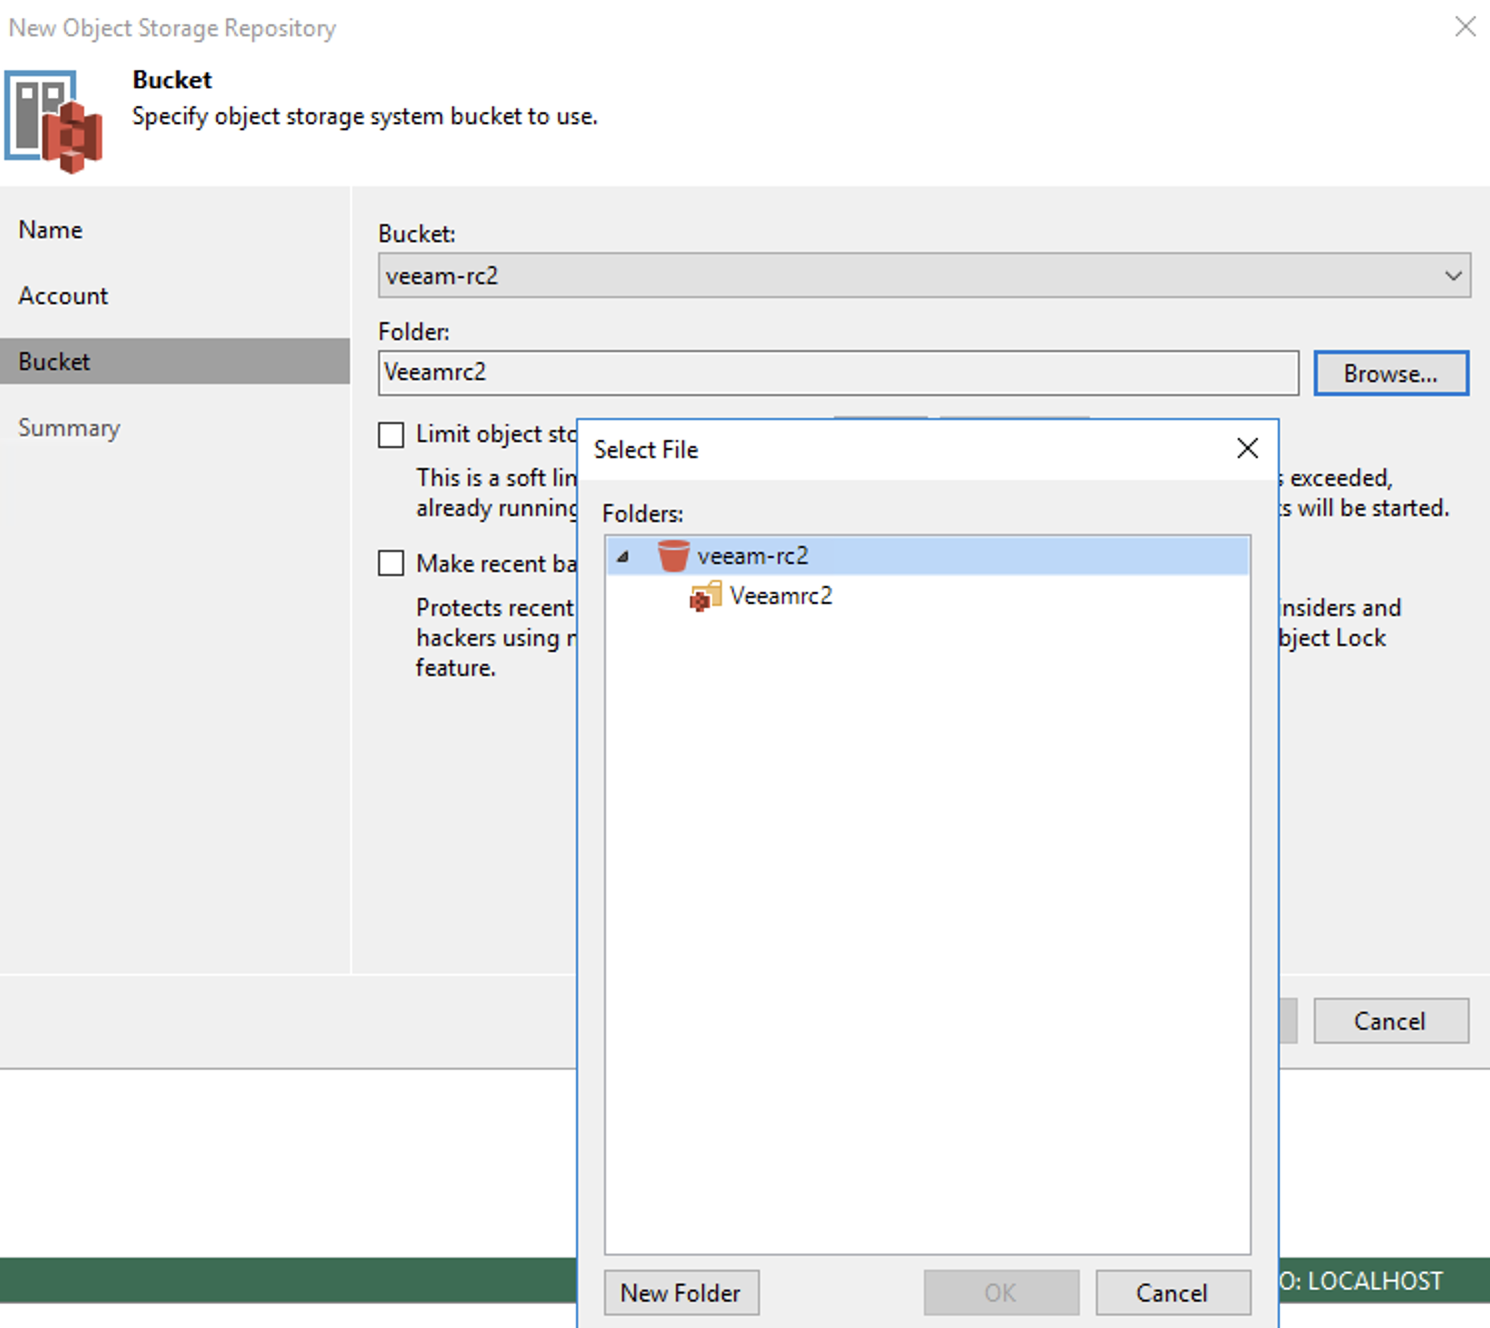Go to the Name wizard step
The width and height of the screenshot is (1490, 1328).
coord(51,230)
